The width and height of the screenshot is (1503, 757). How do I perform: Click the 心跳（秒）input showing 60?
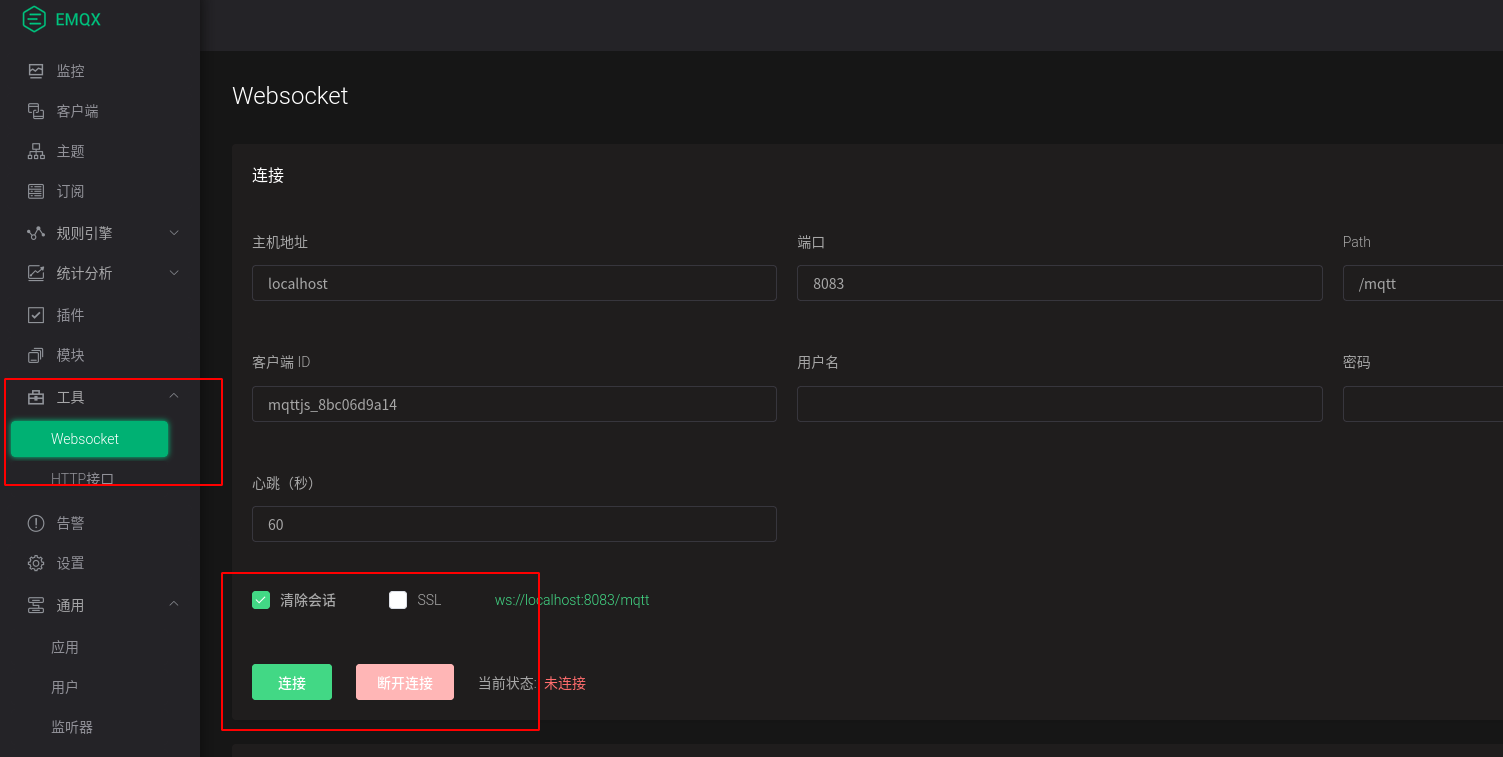click(x=514, y=524)
